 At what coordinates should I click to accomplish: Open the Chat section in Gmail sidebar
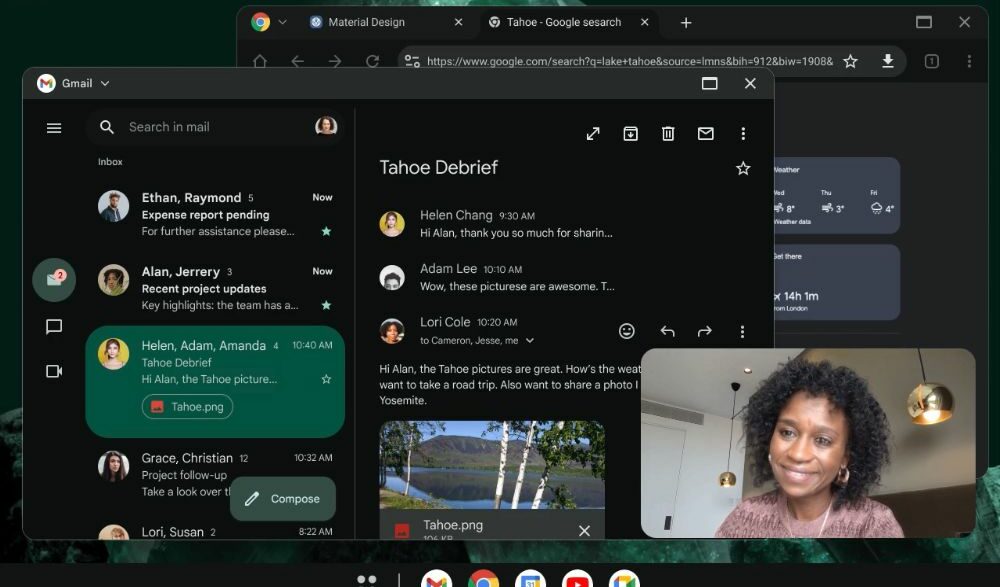(54, 327)
